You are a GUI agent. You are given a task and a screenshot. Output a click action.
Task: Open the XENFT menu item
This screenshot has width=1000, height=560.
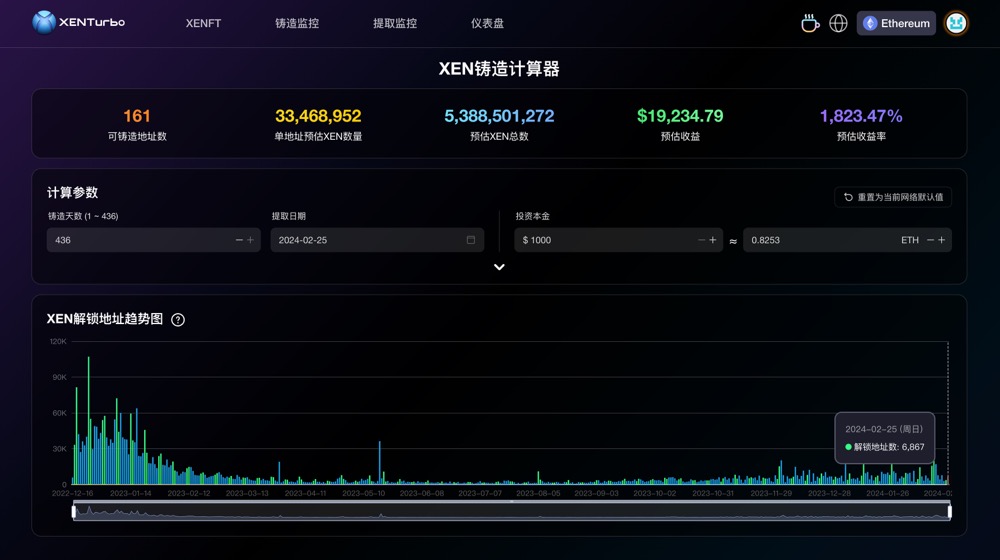tap(203, 23)
